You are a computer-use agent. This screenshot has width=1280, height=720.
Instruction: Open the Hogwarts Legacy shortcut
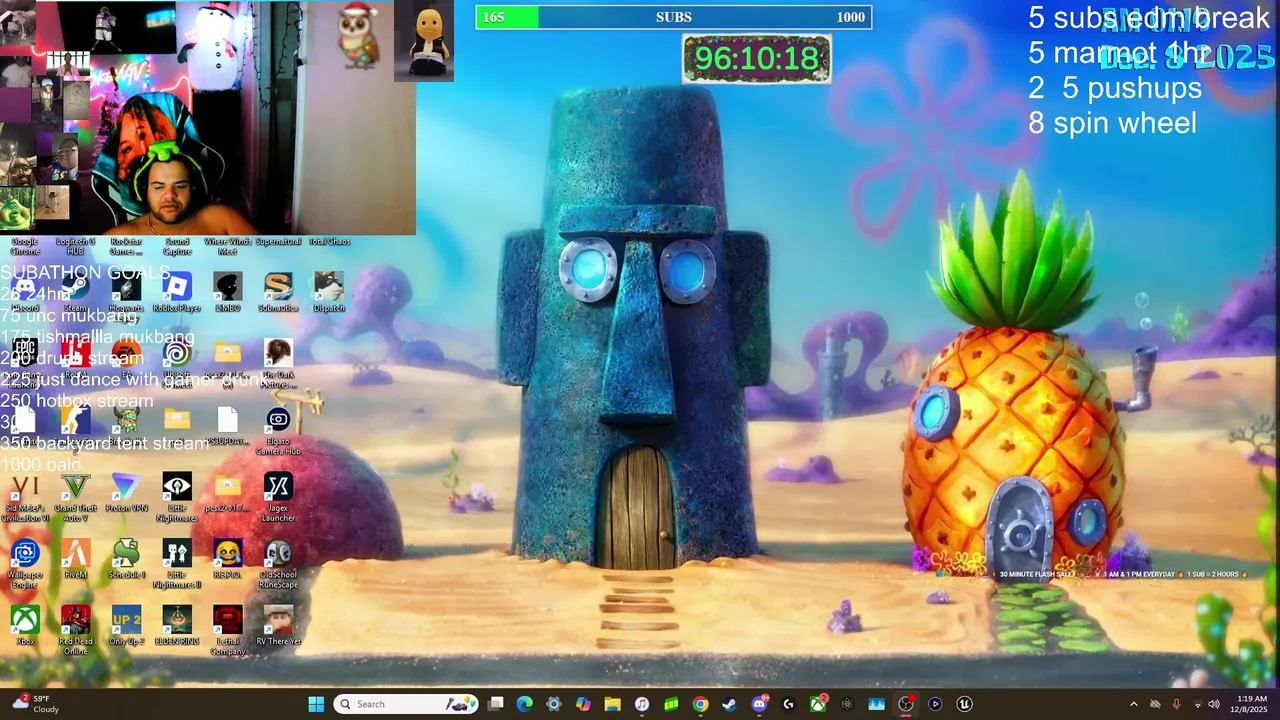pos(126,292)
